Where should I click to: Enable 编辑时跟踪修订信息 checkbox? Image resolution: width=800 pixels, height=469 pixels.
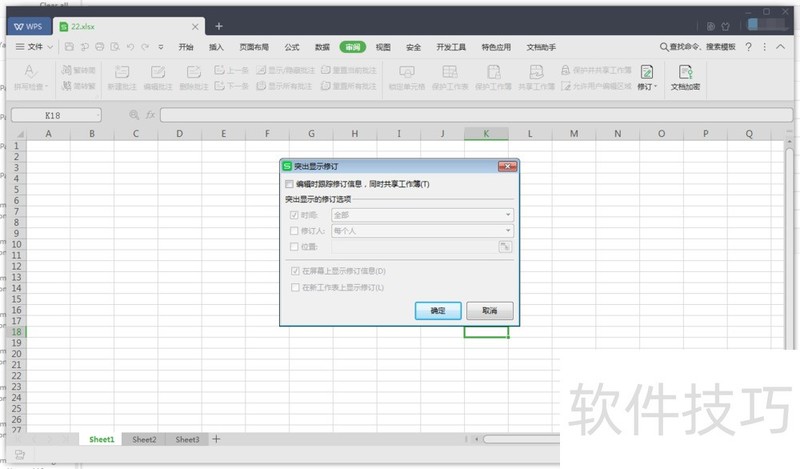289,184
